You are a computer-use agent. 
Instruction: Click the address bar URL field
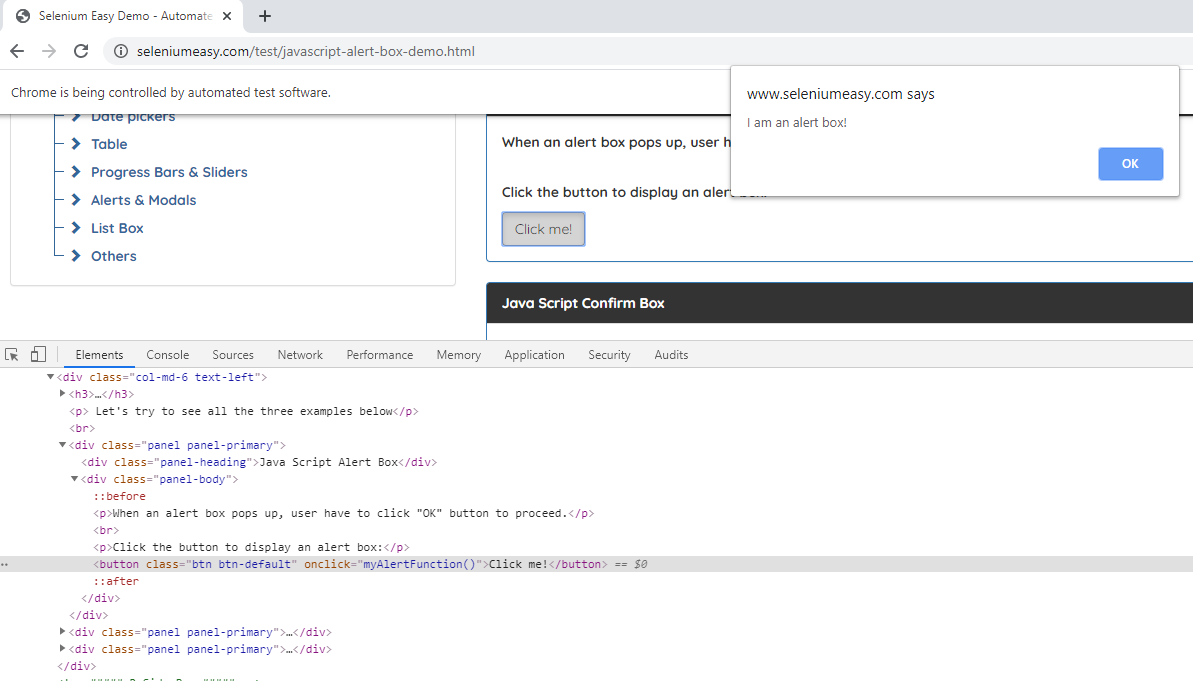click(x=647, y=51)
